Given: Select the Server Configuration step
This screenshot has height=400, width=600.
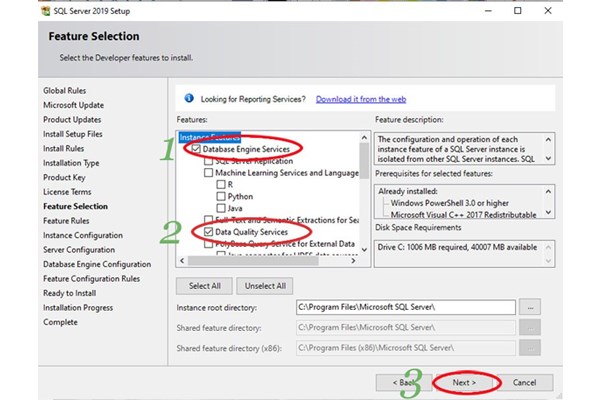Looking at the screenshot, I should coord(79,250).
